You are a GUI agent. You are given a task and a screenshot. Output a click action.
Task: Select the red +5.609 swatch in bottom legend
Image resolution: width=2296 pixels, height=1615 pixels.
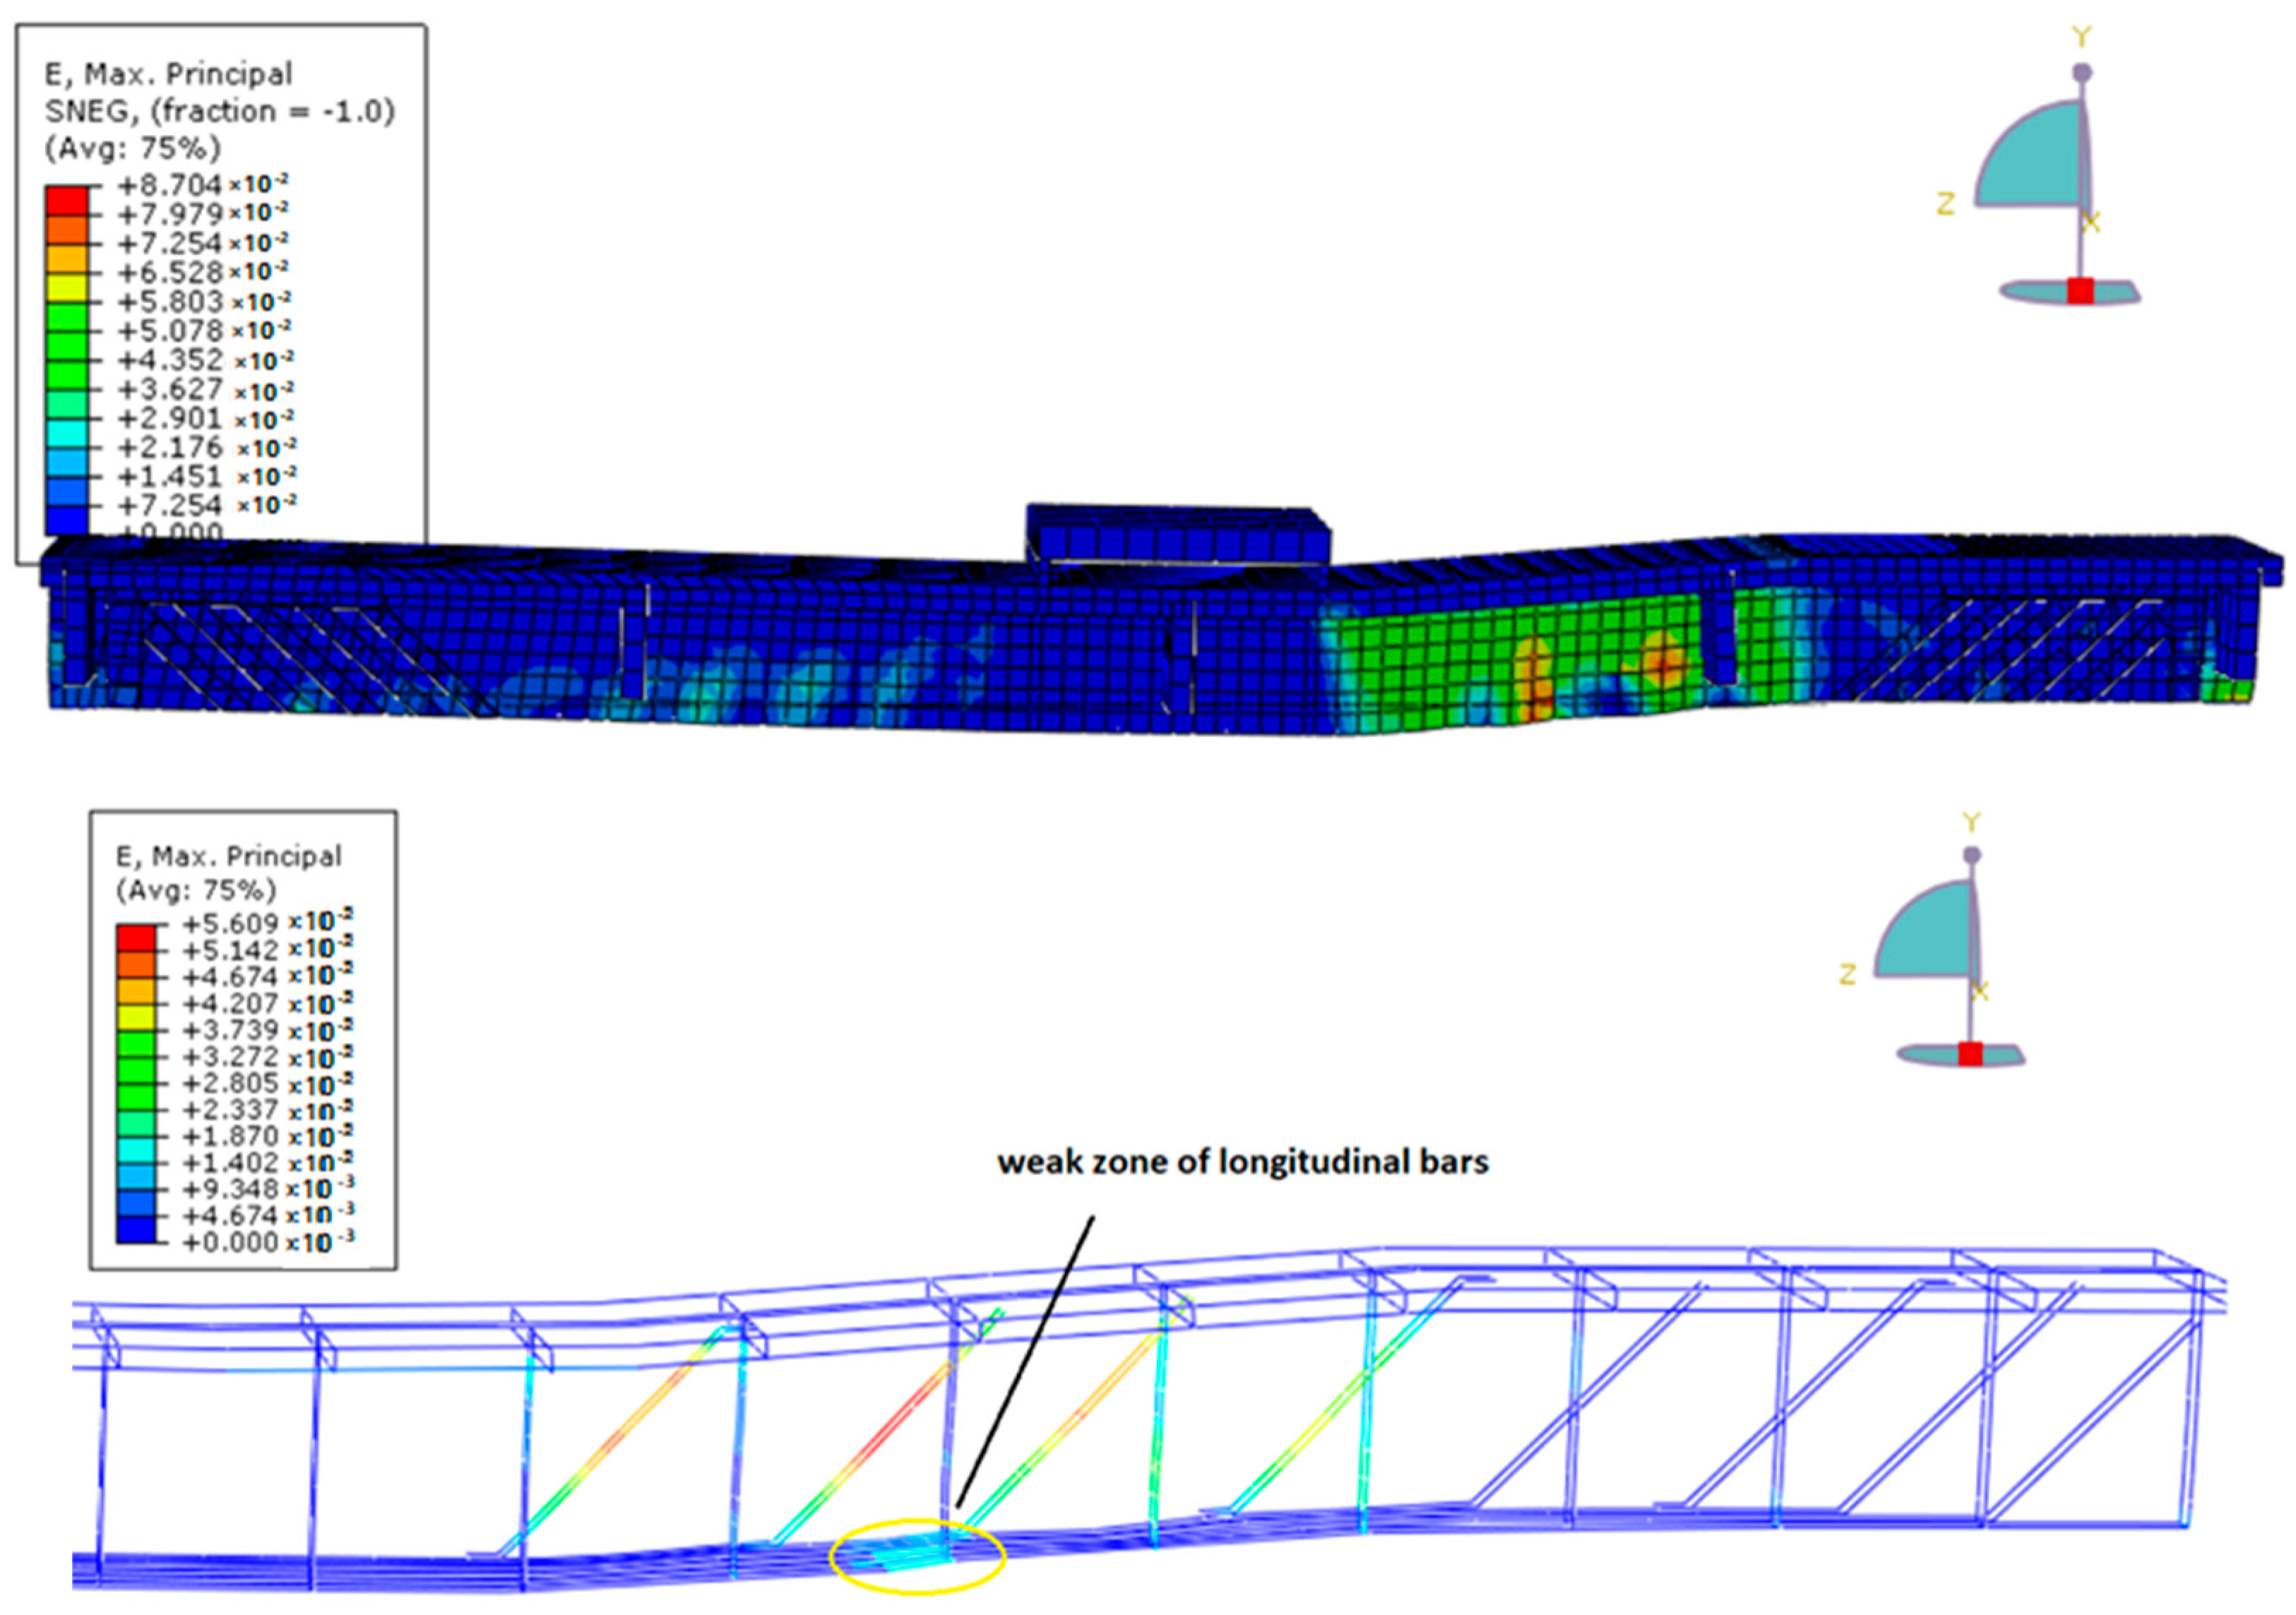pos(136,938)
